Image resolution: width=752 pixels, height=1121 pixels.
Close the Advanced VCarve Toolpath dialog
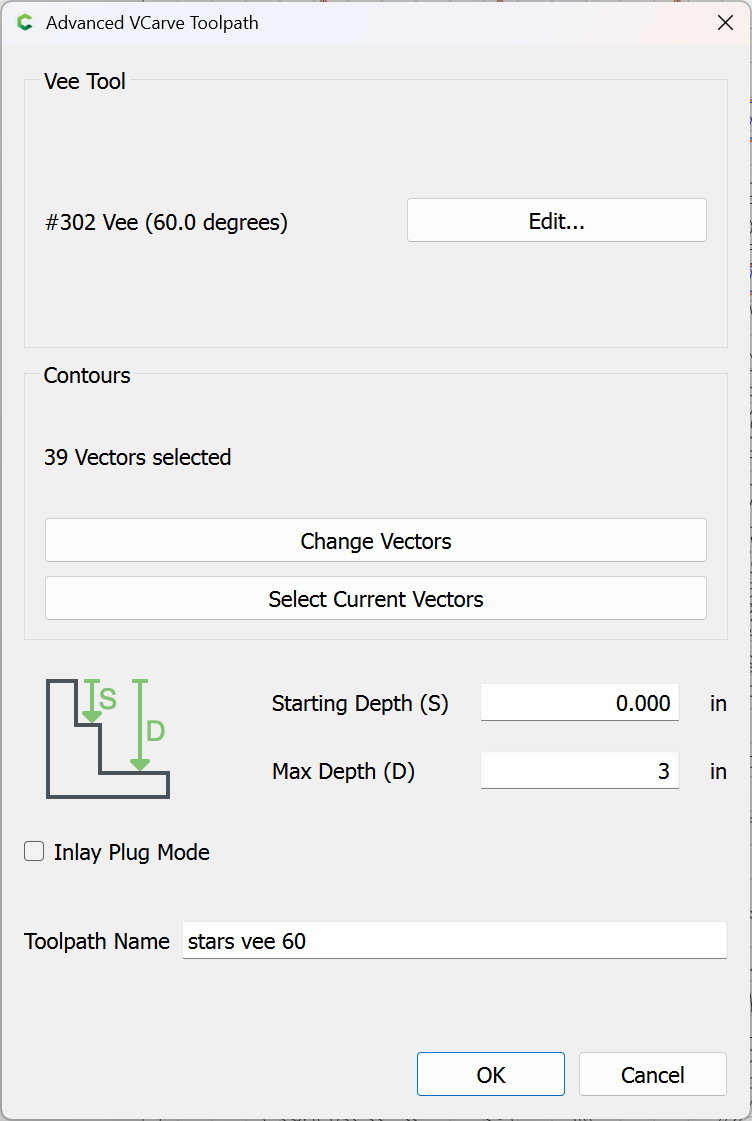[x=725, y=23]
